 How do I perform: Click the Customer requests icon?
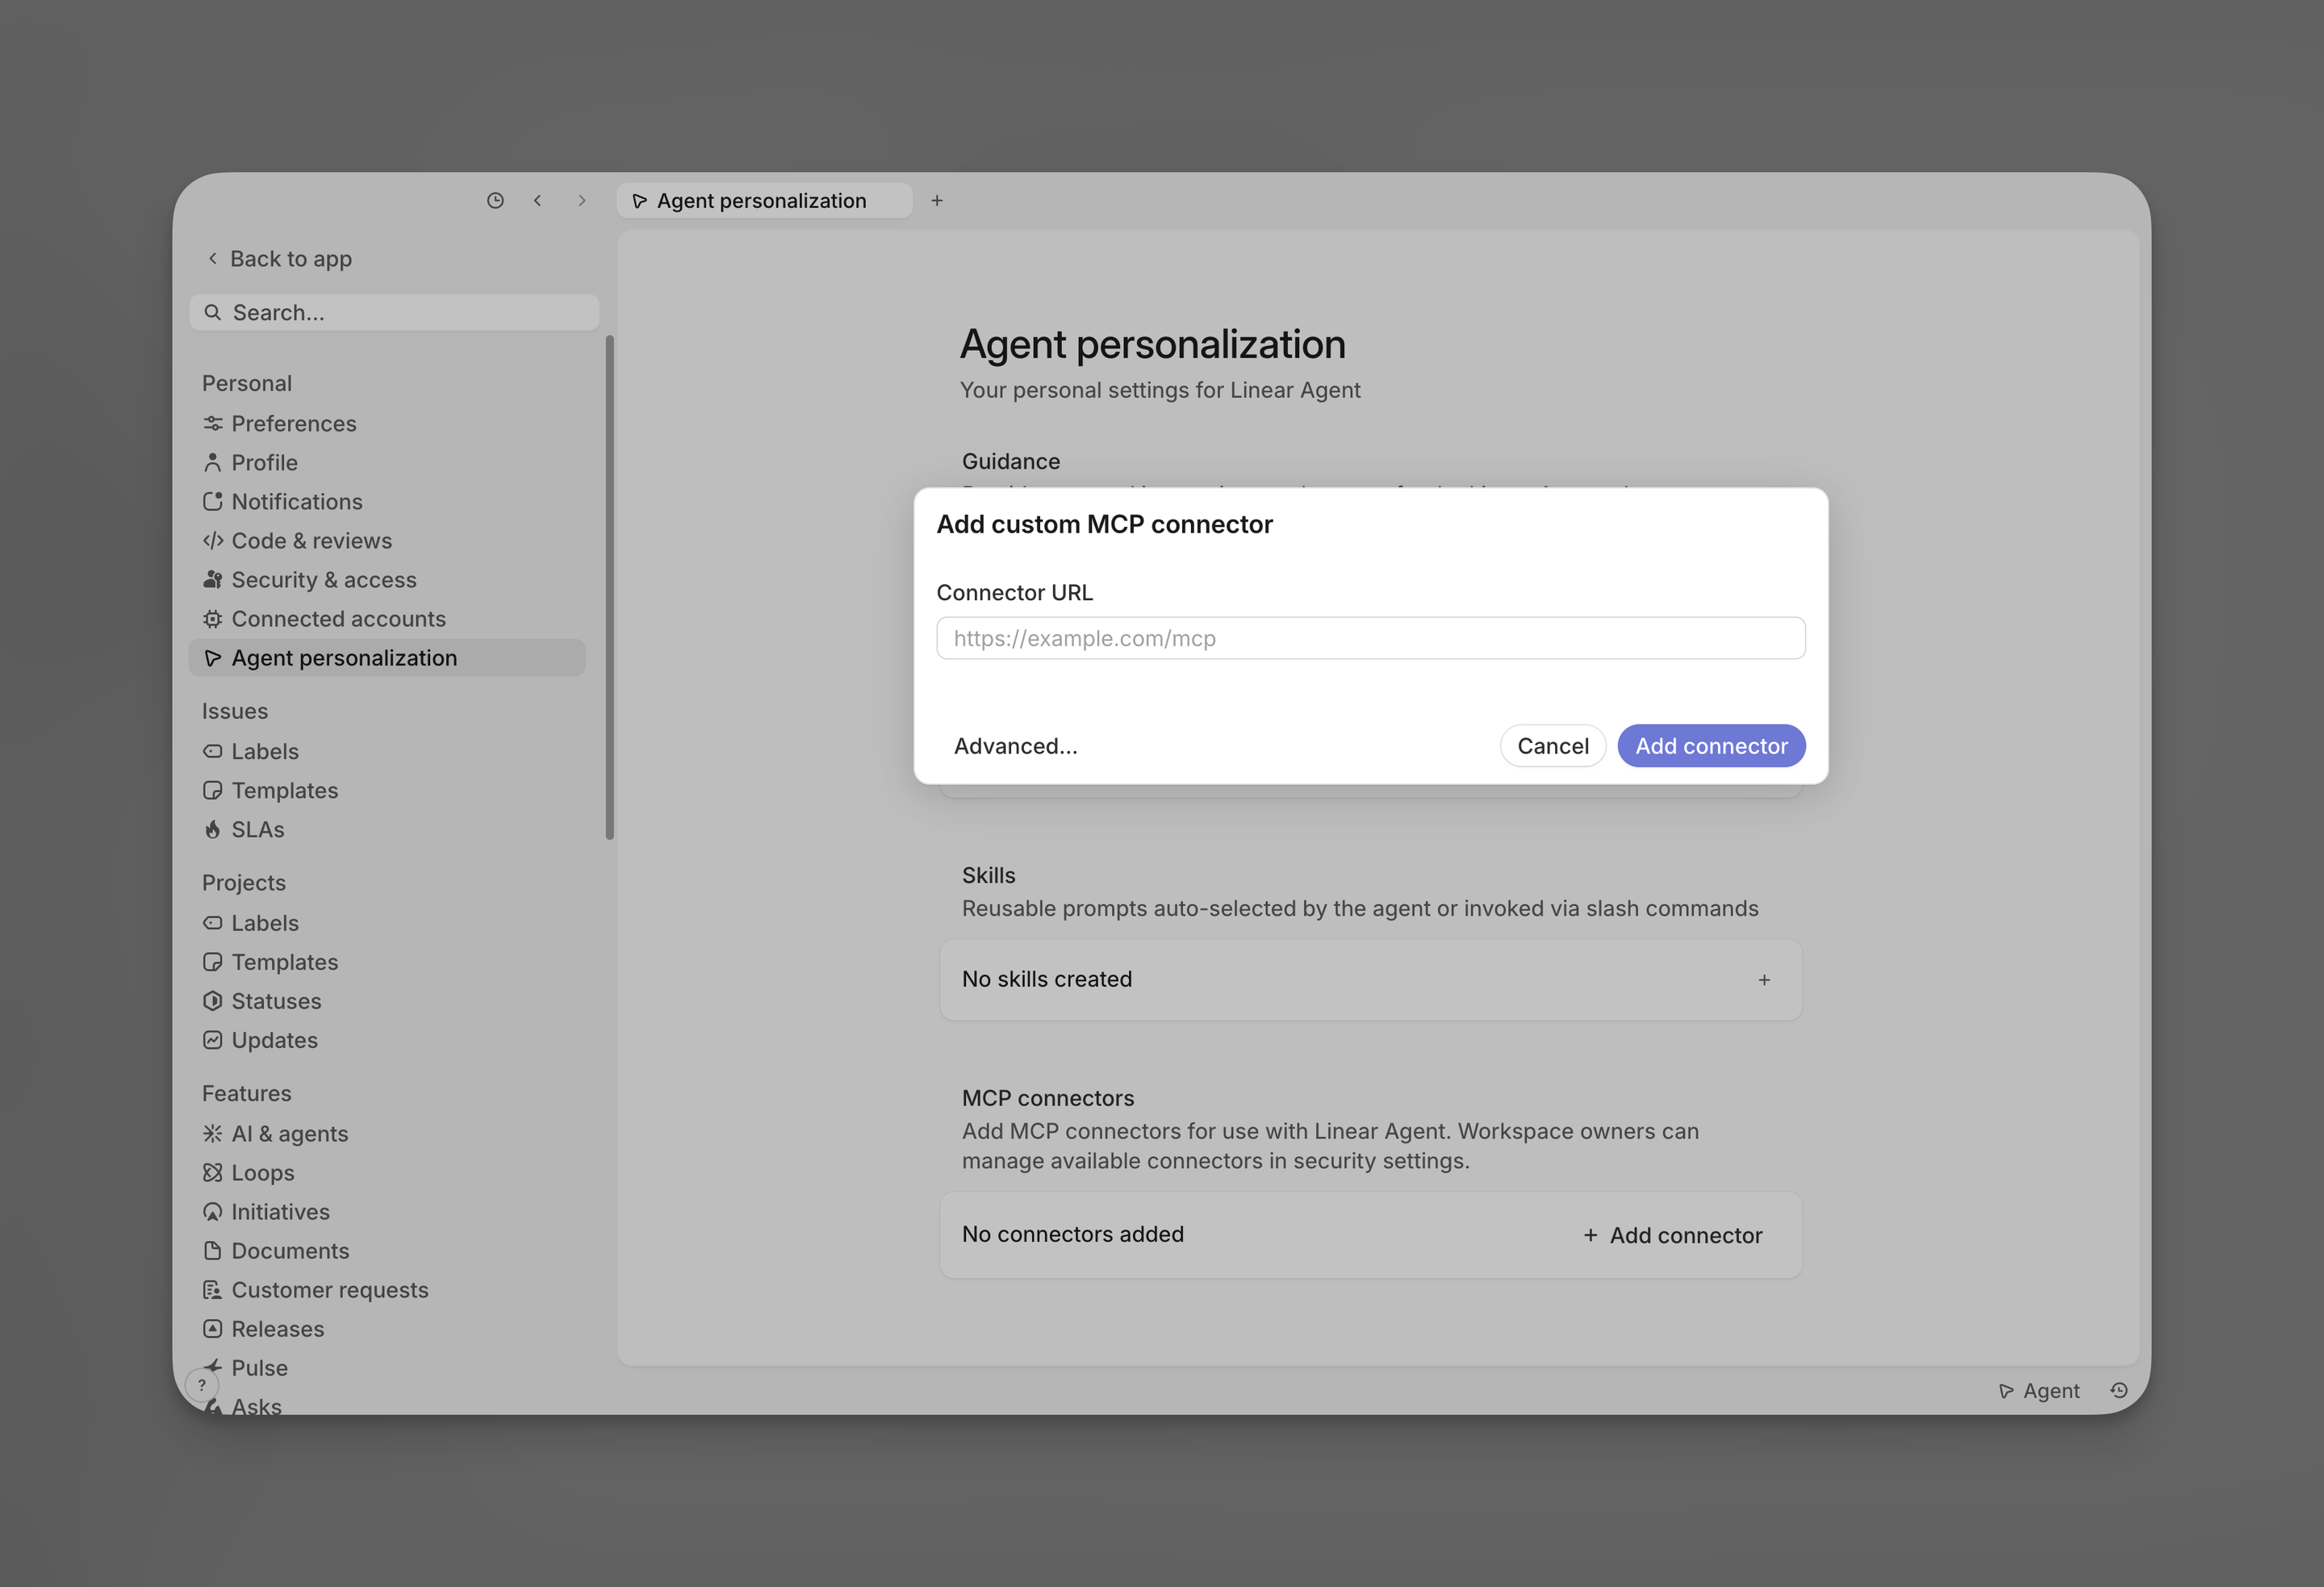point(212,1289)
